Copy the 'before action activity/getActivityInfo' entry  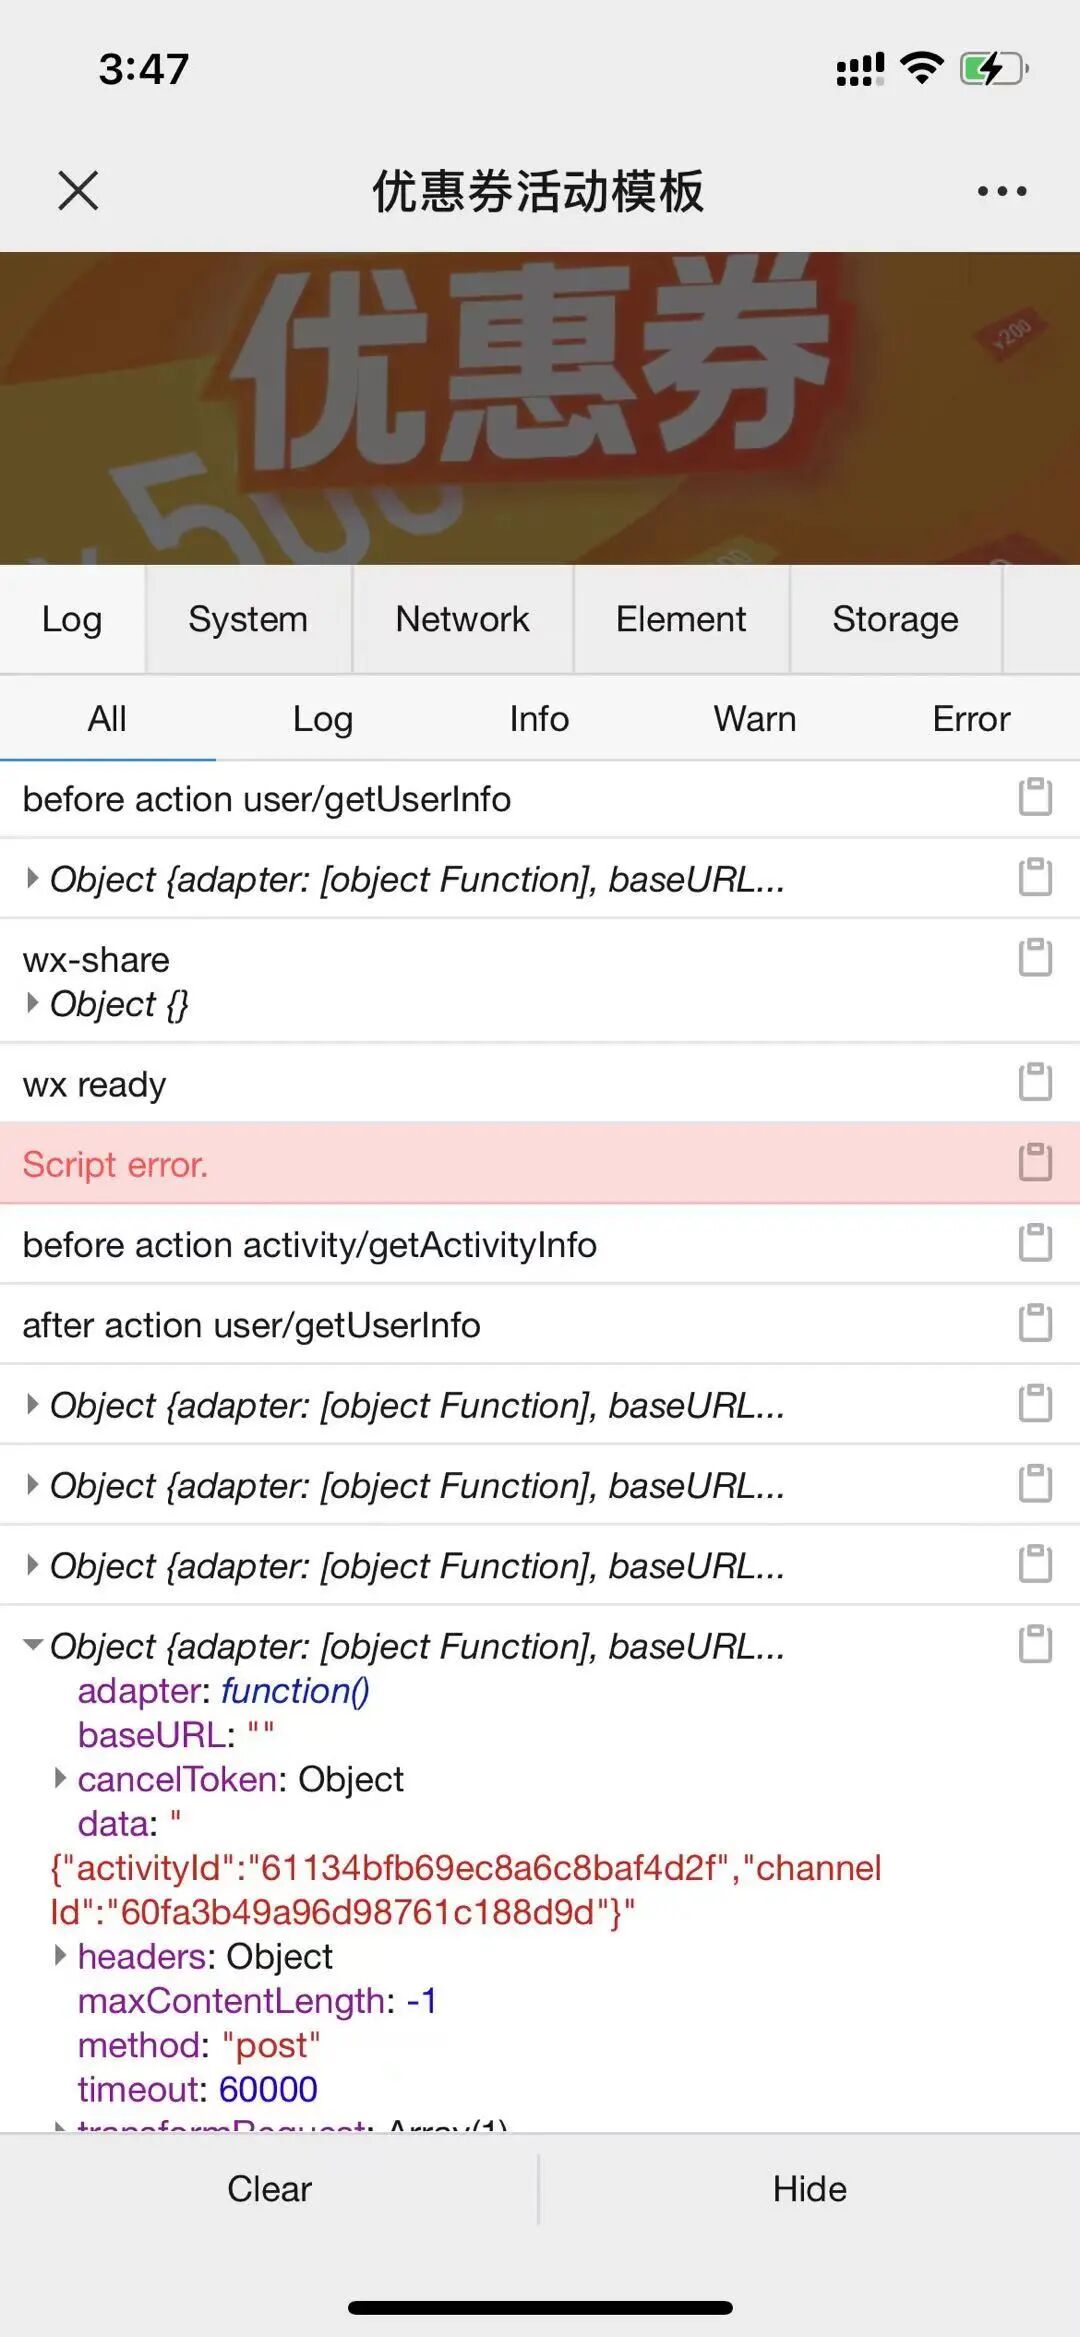(x=1035, y=1243)
